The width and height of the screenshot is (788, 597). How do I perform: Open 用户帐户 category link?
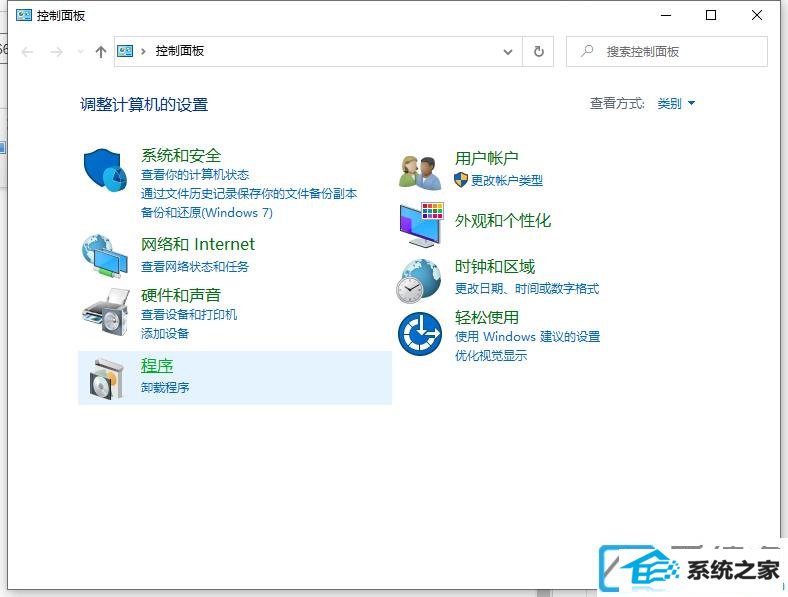pyautogui.click(x=486, y=158)
